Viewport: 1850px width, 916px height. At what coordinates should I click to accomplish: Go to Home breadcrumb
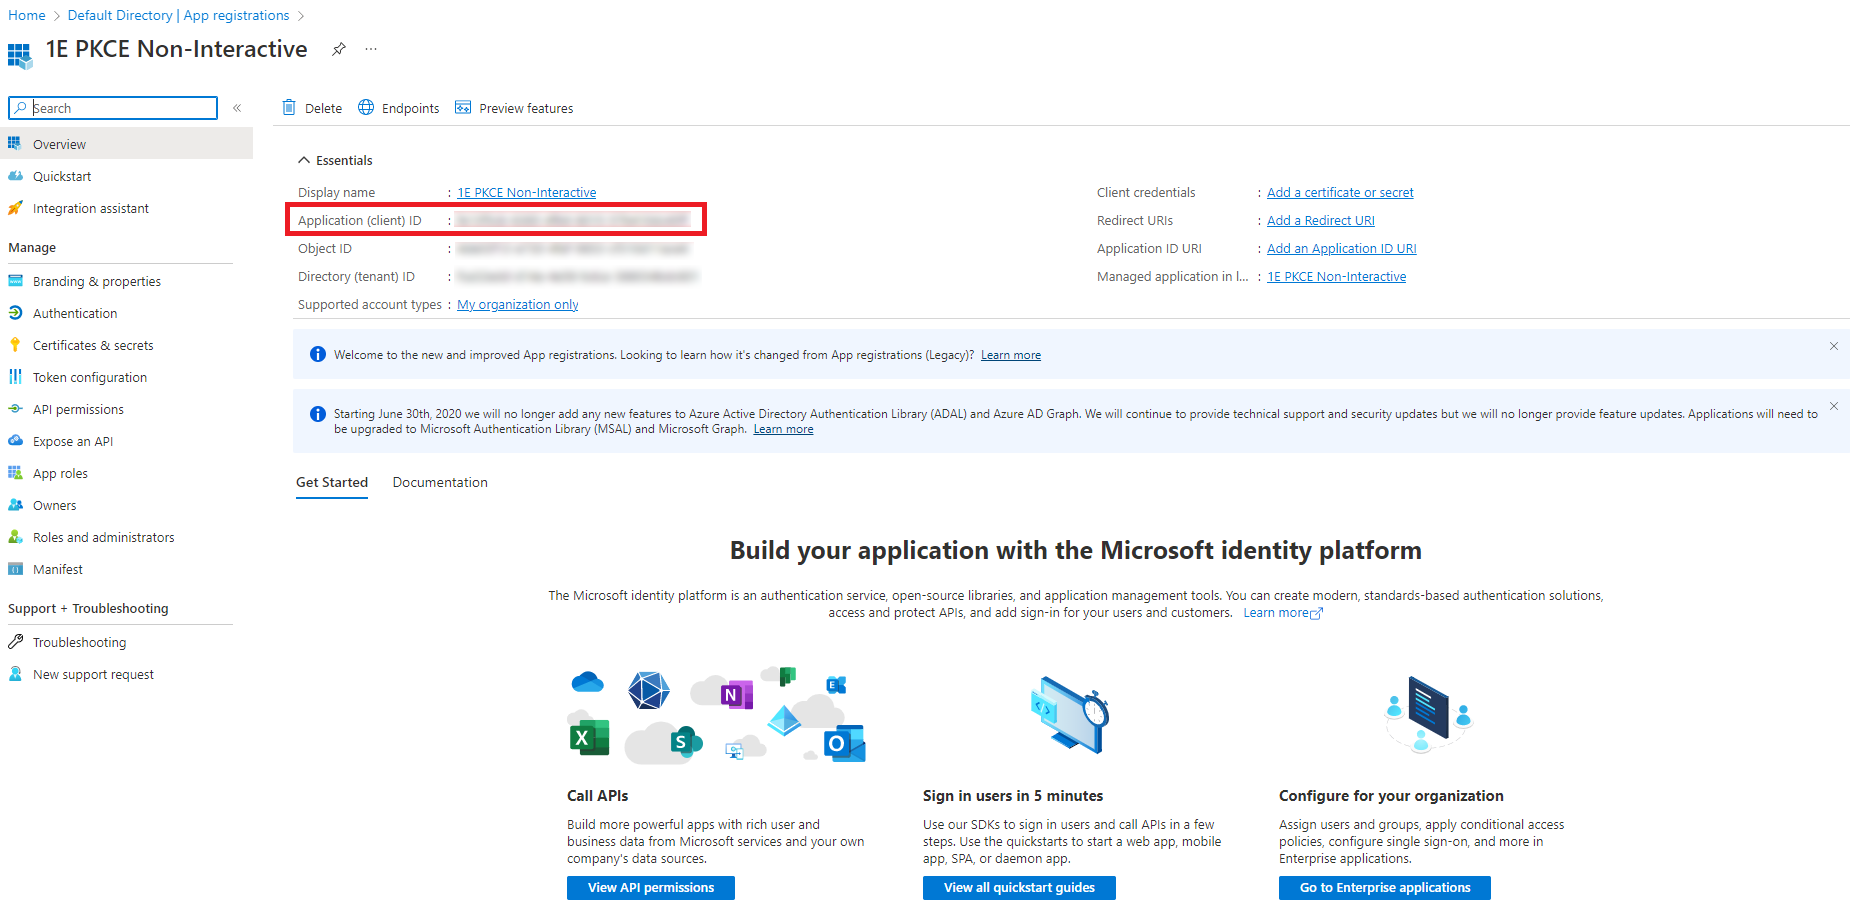[x=27, y=15]
